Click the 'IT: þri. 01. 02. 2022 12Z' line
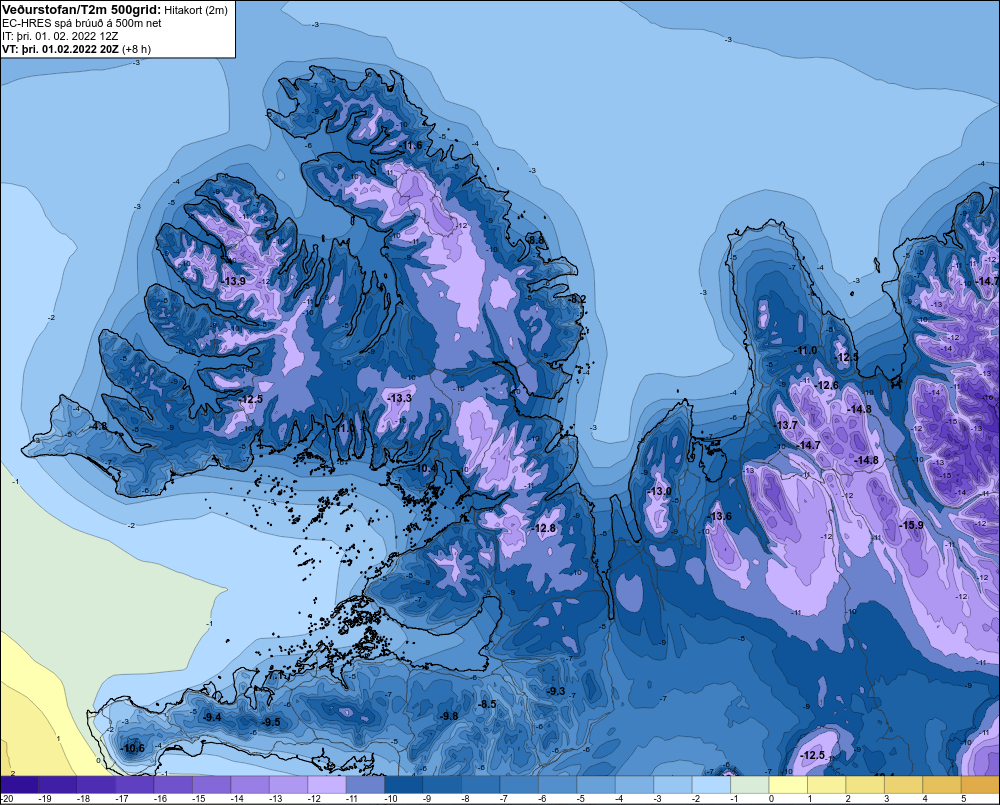This screenshot has width=1000, height=805. click(60, 36)
